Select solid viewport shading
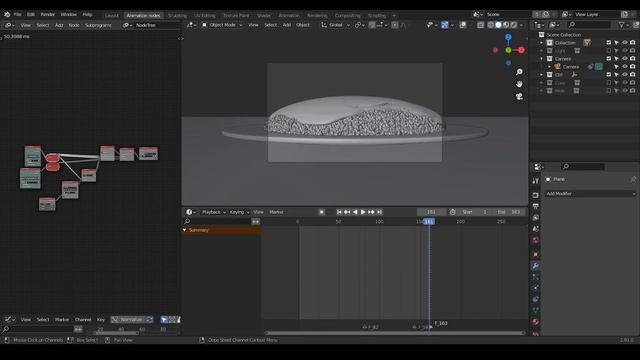This screenshot has width=640, height=360. 498,25
